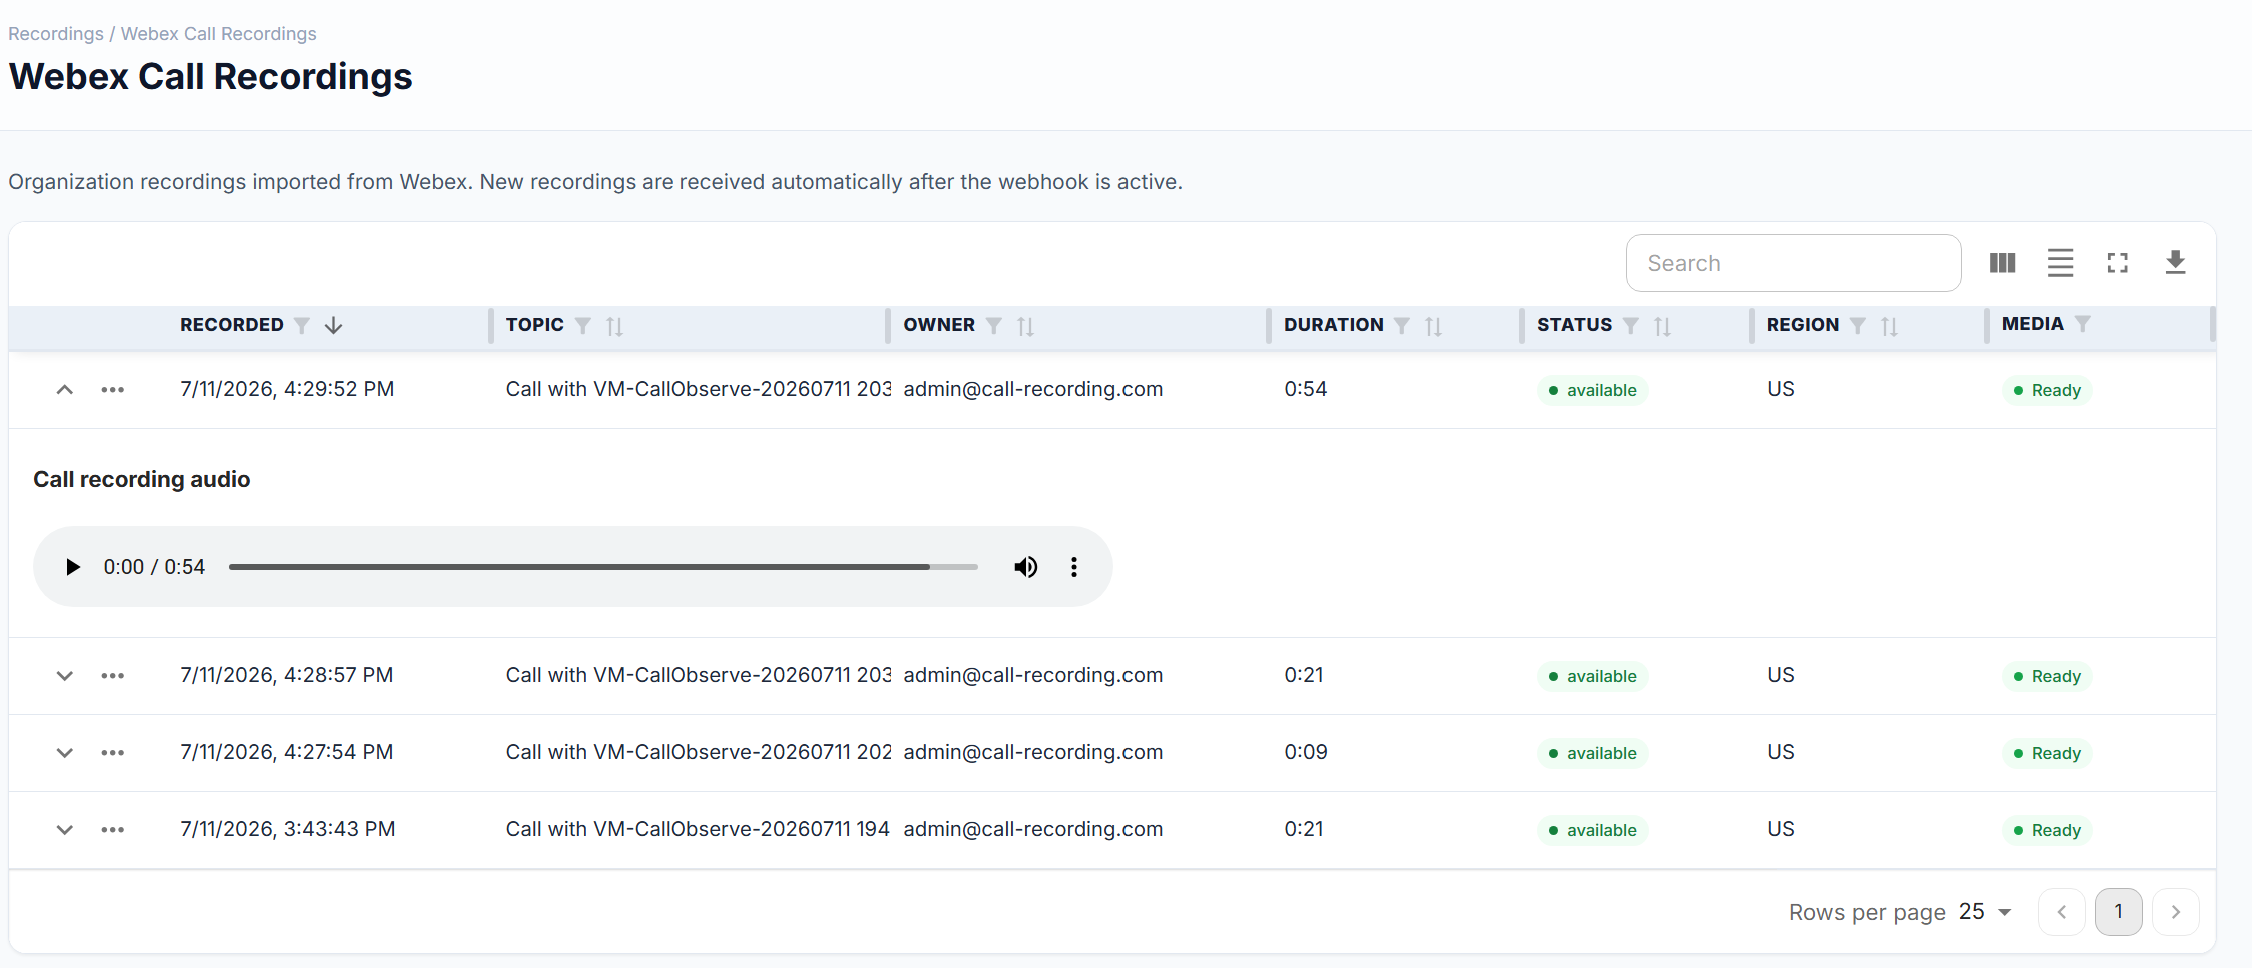
Task: Sort by the Status column
Action: (x=1662, y=326)
